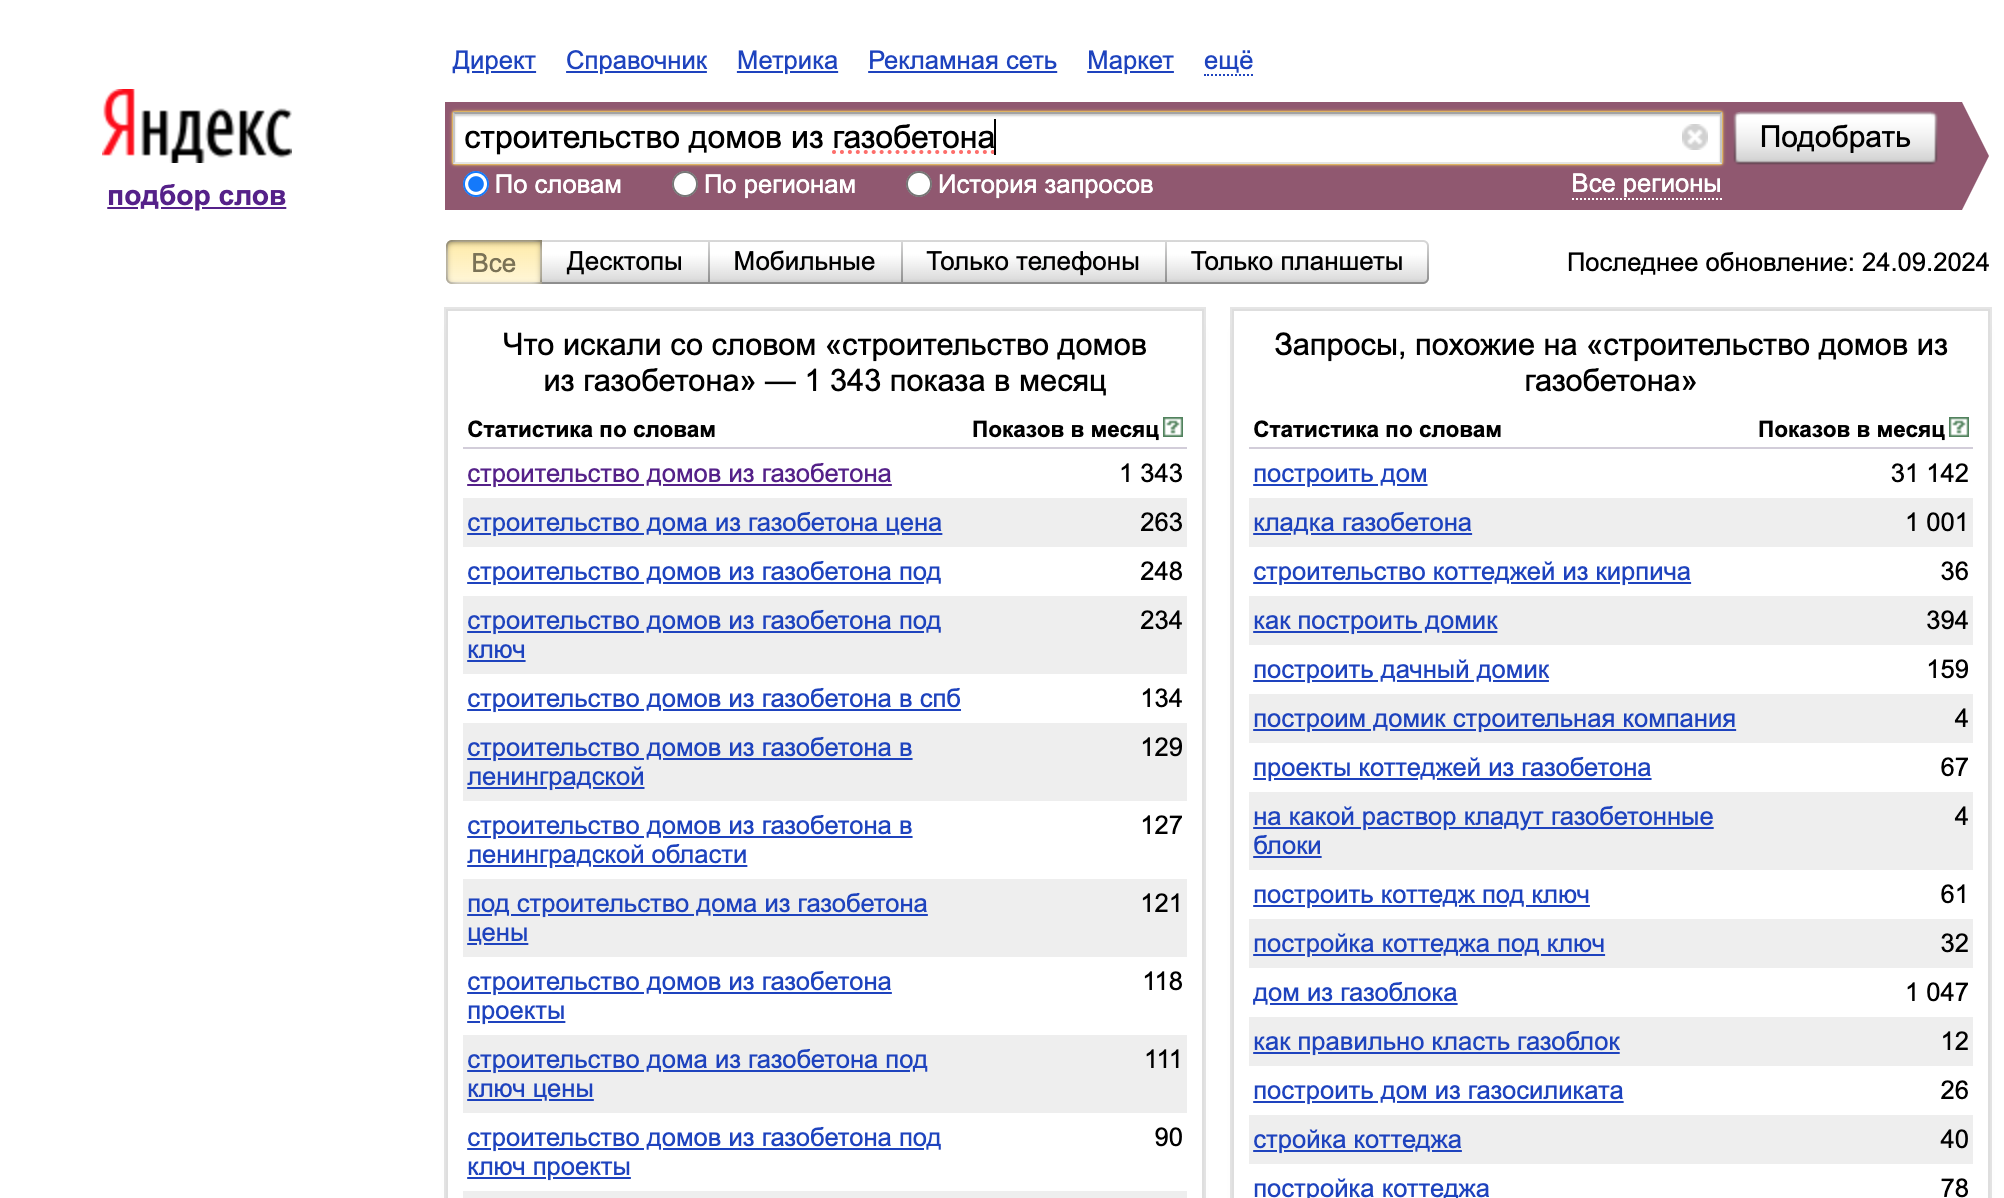Image resolution: width=2004 pixels, height=1198 pixels.
Task: Open 'постройка коттеджа' query with 78 impressions
Action: (x=1371, y=1187)
